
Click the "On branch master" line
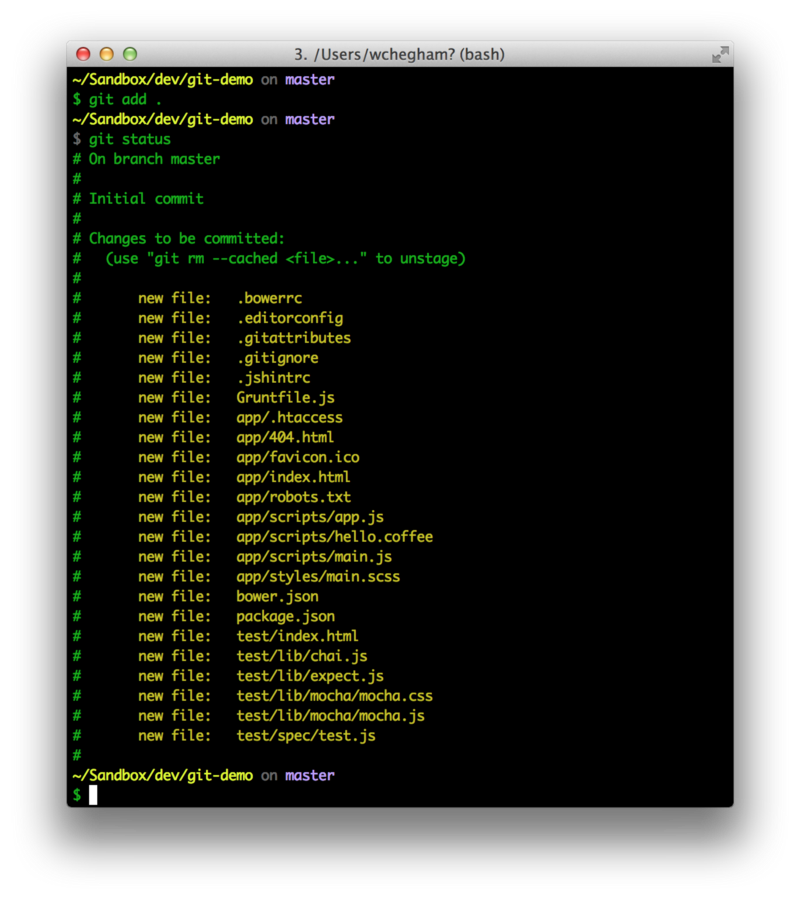click(x=154, y=158)
